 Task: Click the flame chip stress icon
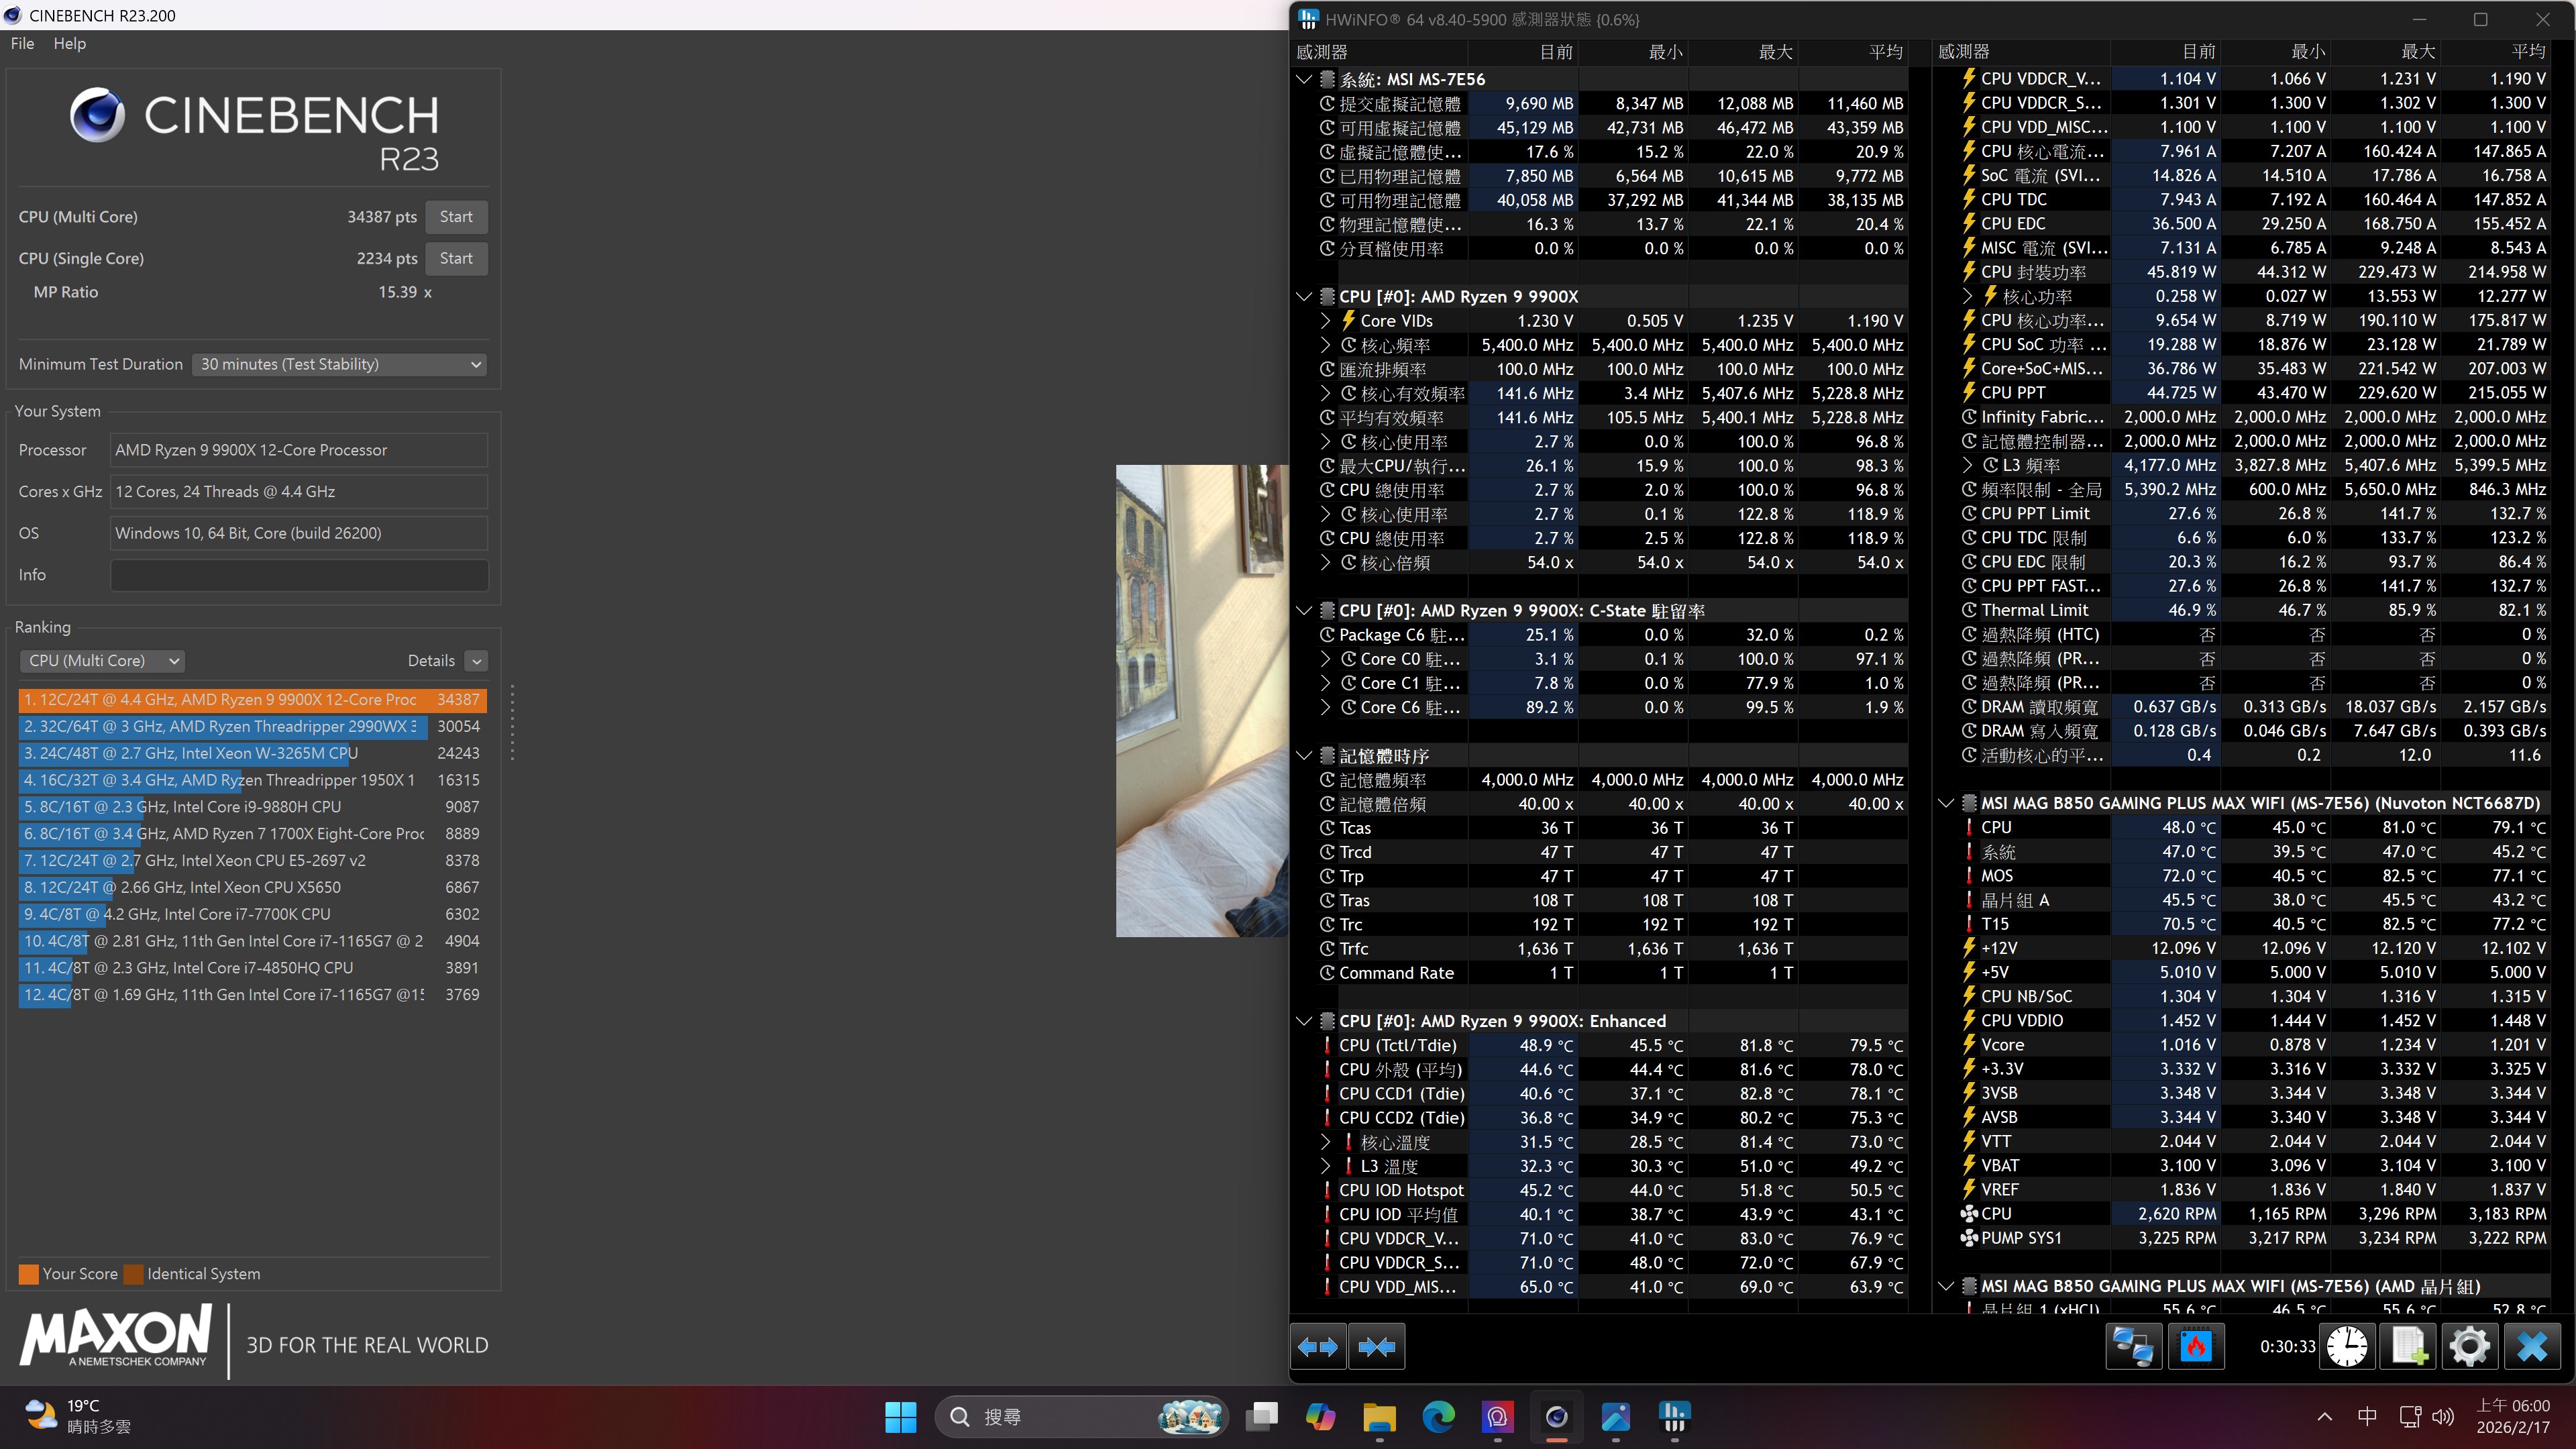(x=2195, y=1347)
